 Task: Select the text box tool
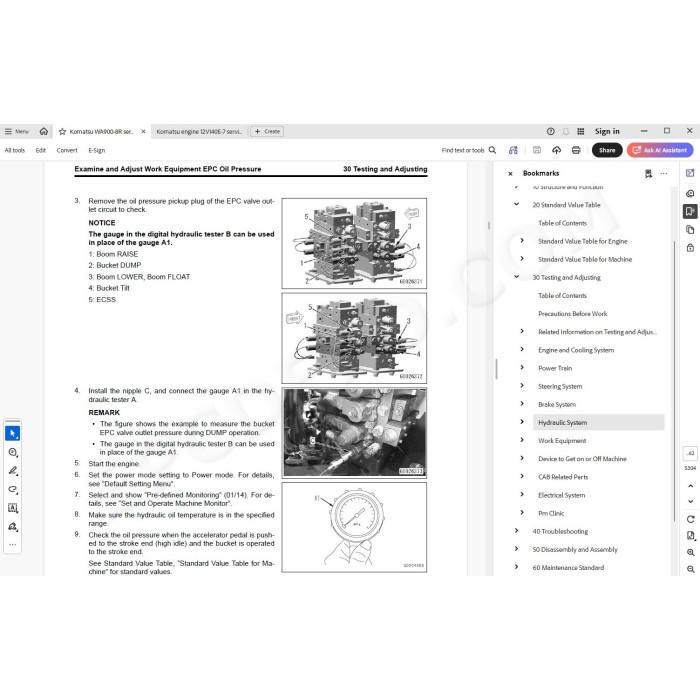pos(12,508)
